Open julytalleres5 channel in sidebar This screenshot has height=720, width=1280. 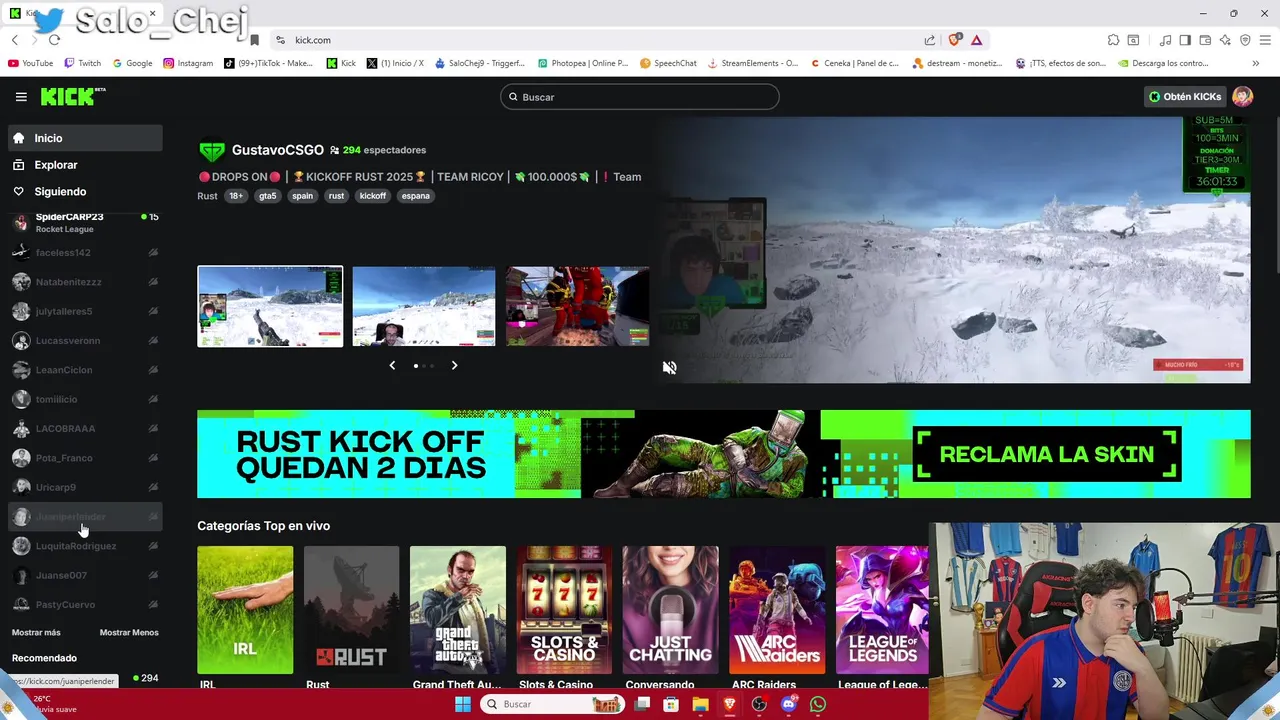pyautogui.click(x=85, y=311)
